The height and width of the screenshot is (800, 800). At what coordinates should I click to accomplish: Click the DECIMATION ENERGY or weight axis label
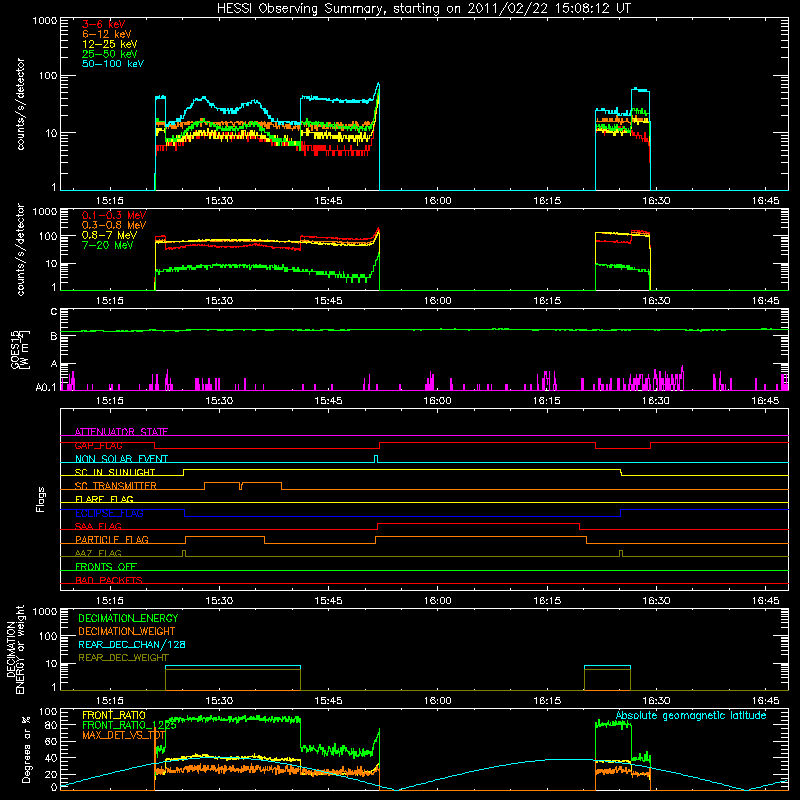15,649
